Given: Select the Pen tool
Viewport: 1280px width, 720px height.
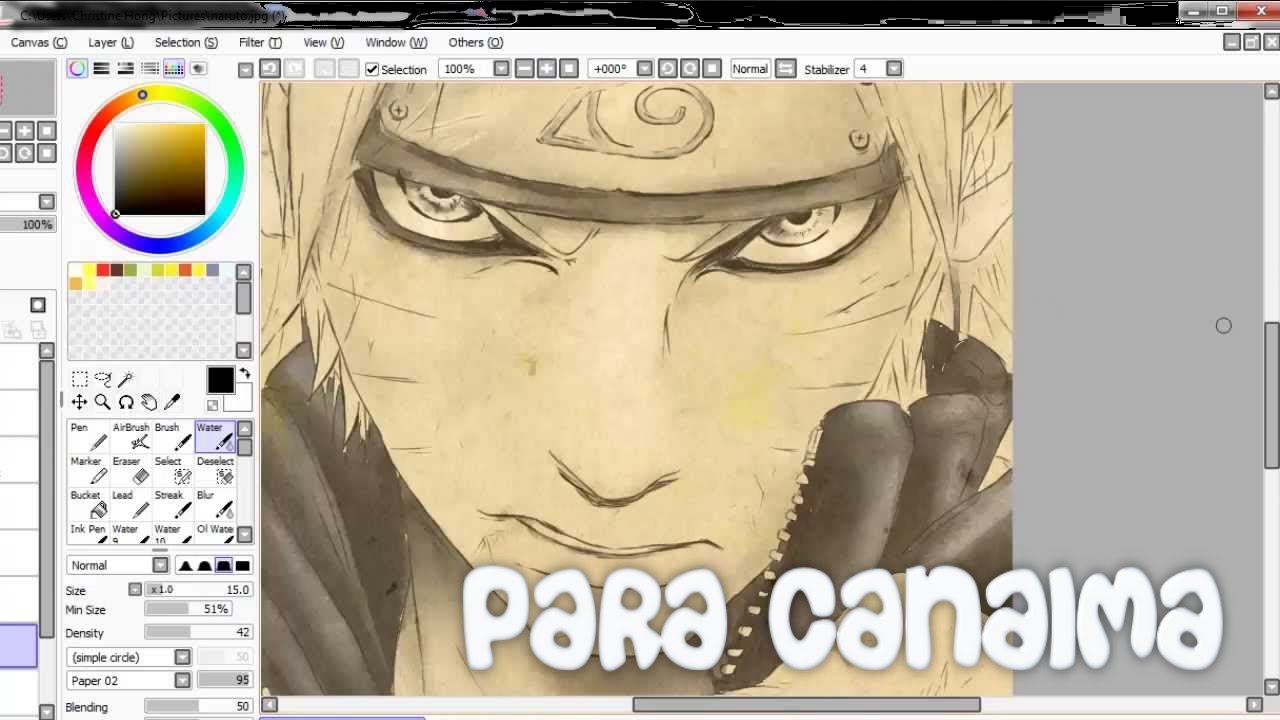Looking at the screenshot, I should pyautogui.click(x=89, y=436).
